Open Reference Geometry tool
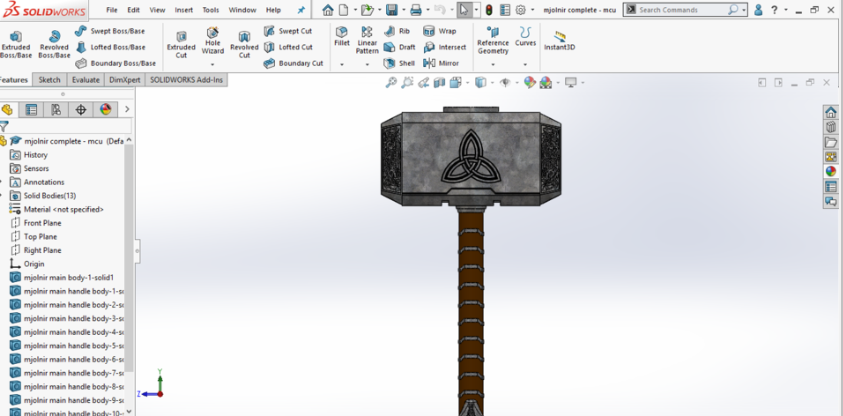This screenshot has height=416, width=843. point(493,40)
